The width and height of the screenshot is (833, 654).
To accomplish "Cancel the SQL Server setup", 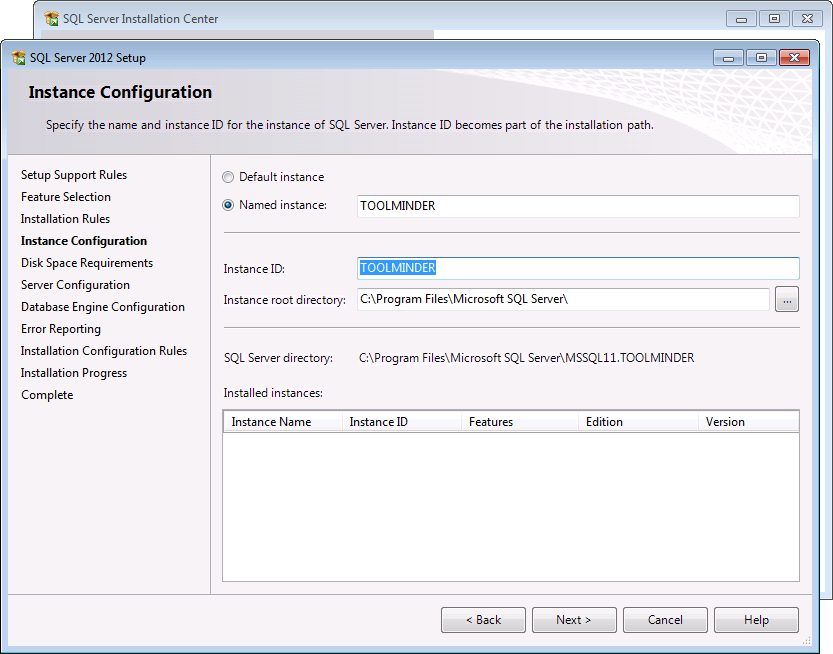I will [x=665, y=620].
